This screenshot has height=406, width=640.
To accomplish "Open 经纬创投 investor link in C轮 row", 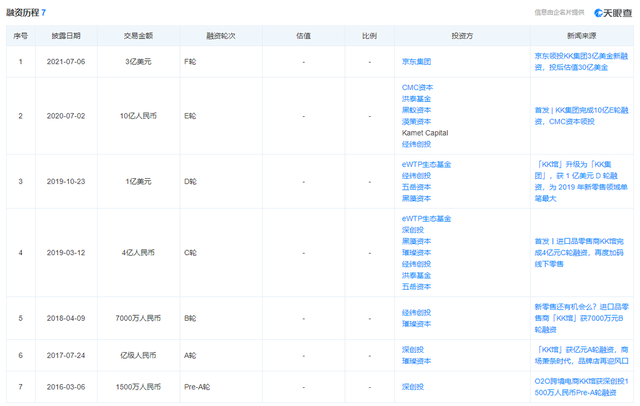I will coord(416,264).
